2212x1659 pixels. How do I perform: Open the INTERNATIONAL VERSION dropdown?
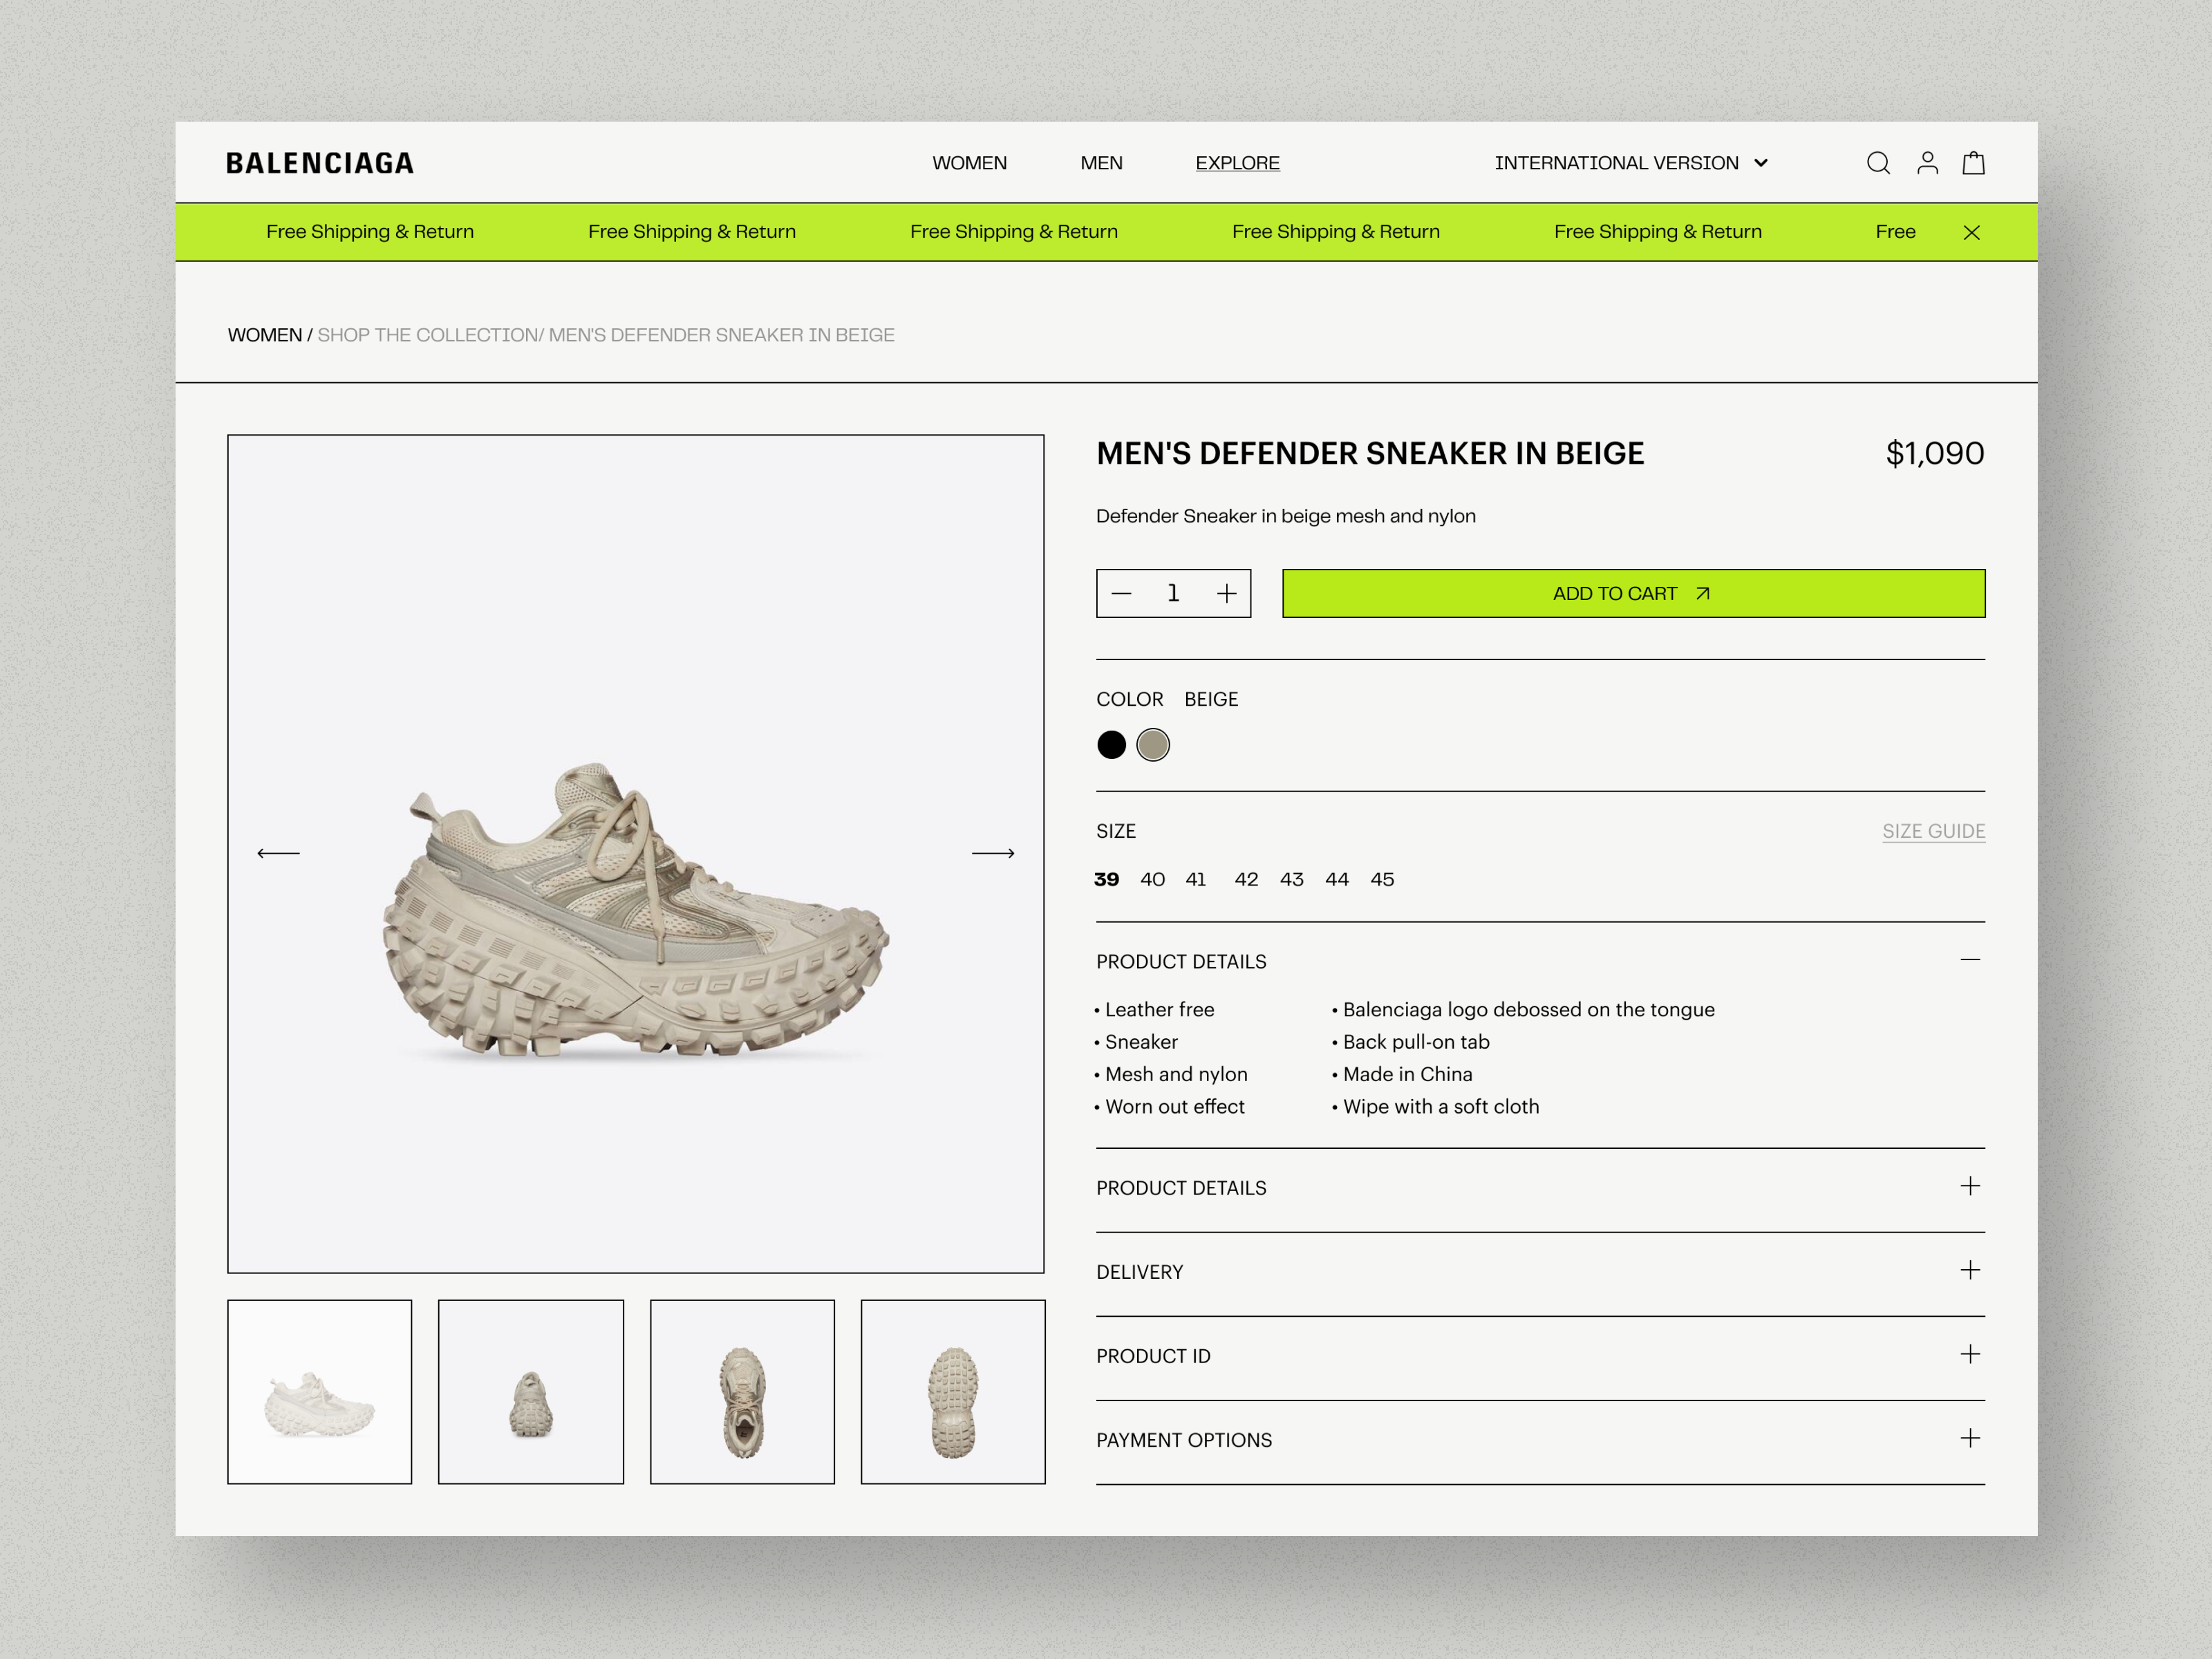[1630, 162]
